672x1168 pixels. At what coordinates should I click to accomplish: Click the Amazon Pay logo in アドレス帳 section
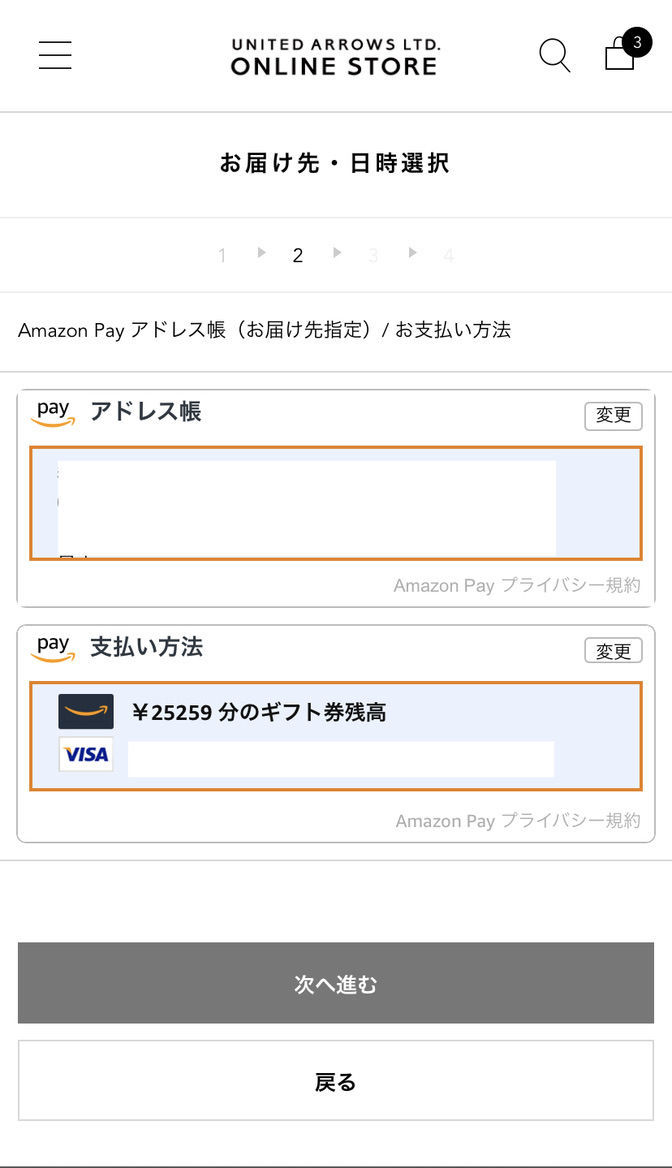point(51,411)
